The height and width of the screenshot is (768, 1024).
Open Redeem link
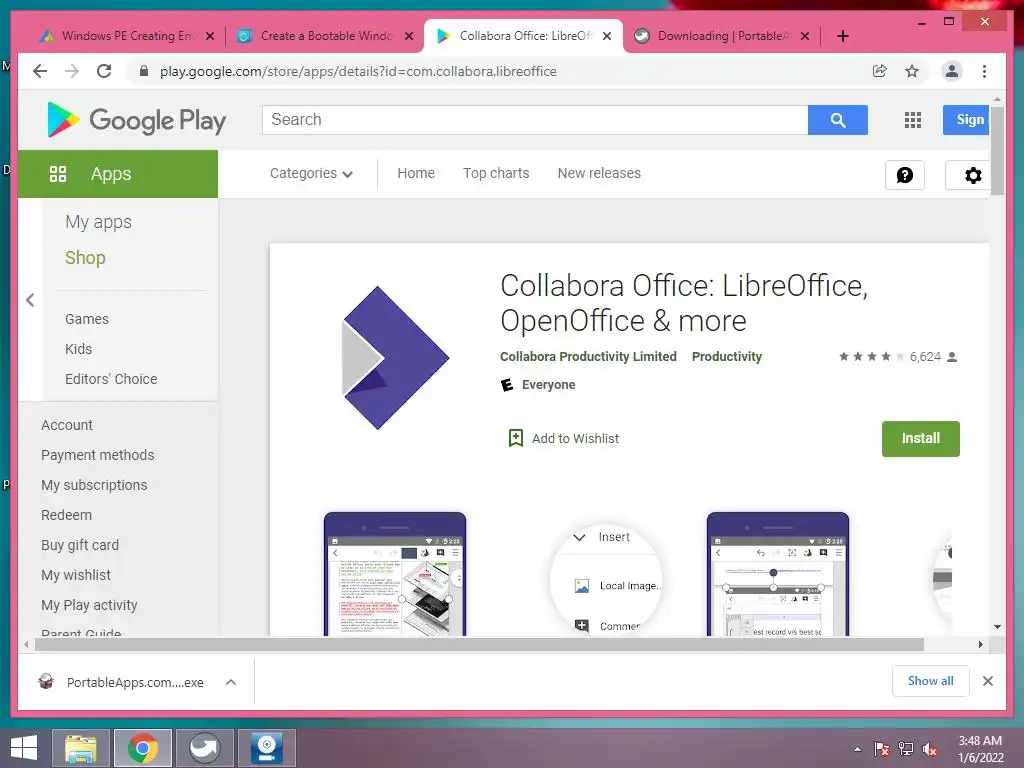click(66, 515)
